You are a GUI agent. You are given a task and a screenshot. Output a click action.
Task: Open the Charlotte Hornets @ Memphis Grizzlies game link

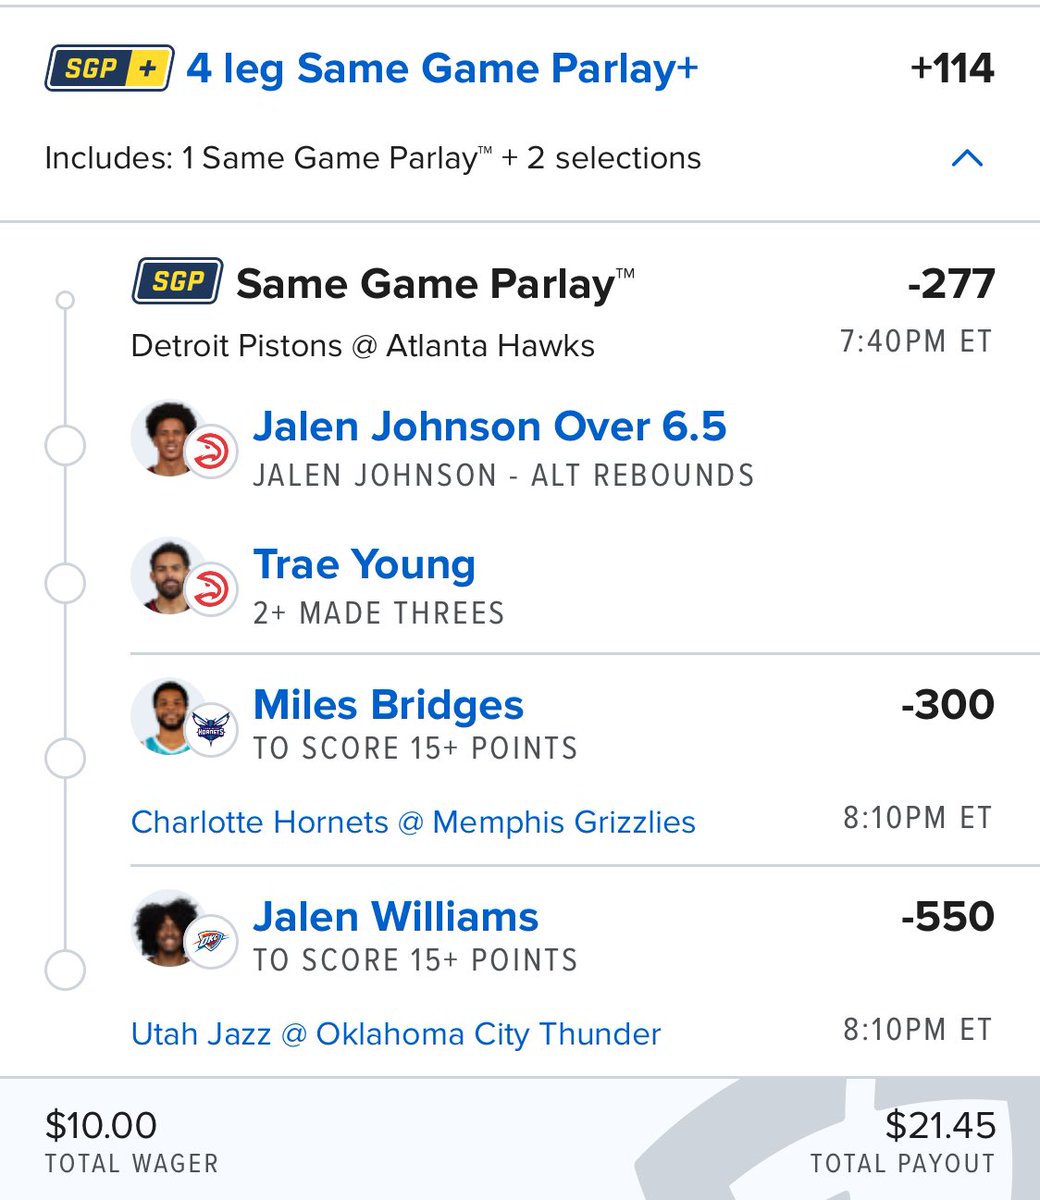(413, 822)
